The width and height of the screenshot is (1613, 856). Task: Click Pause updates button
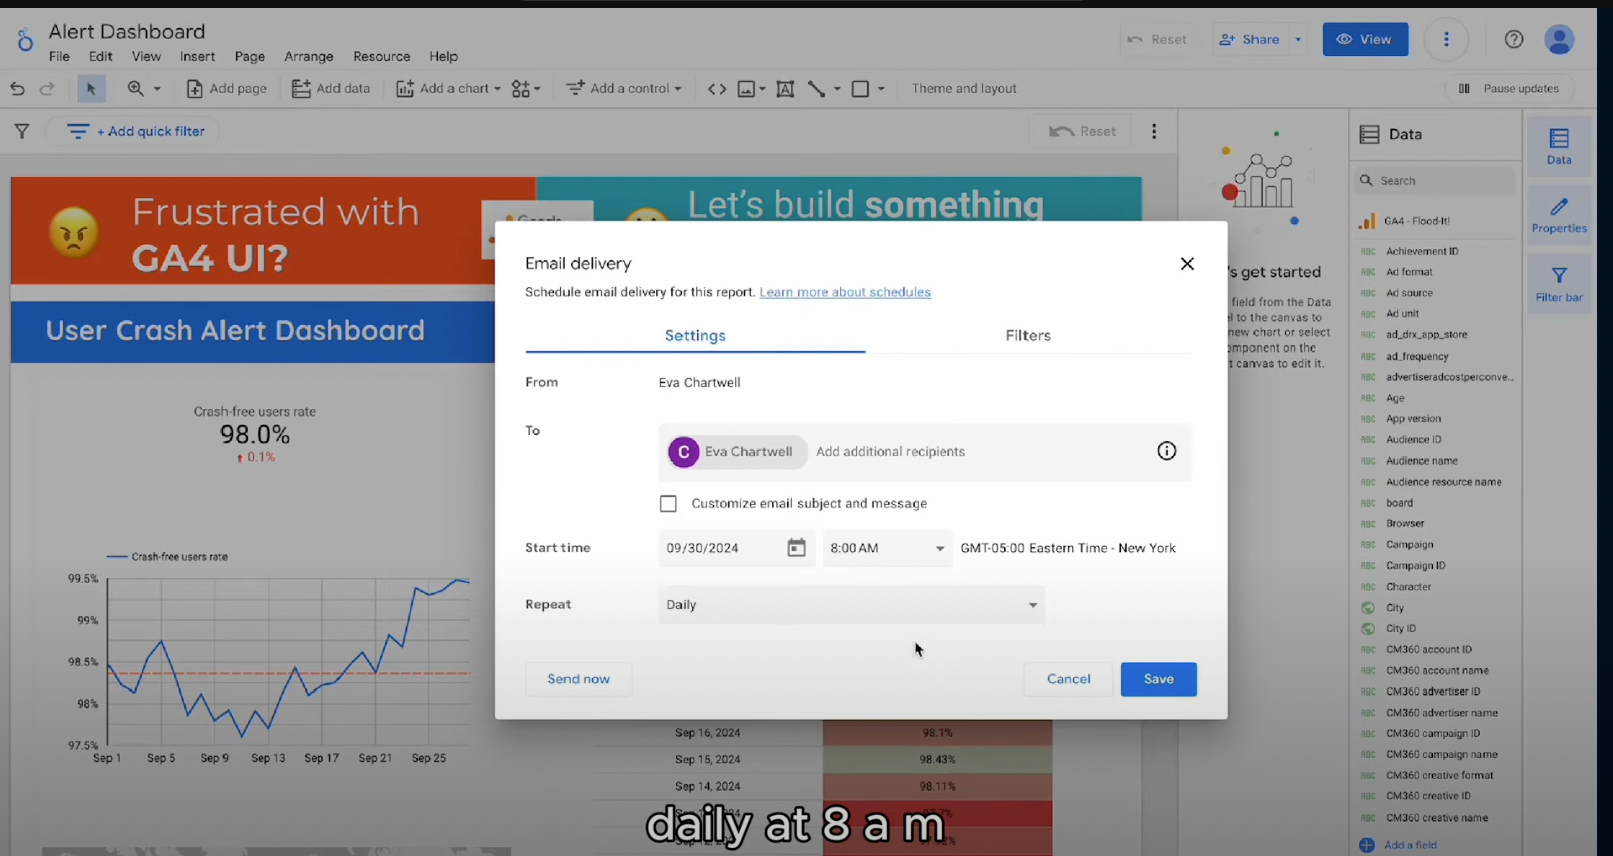click(x=1509, y=89)
